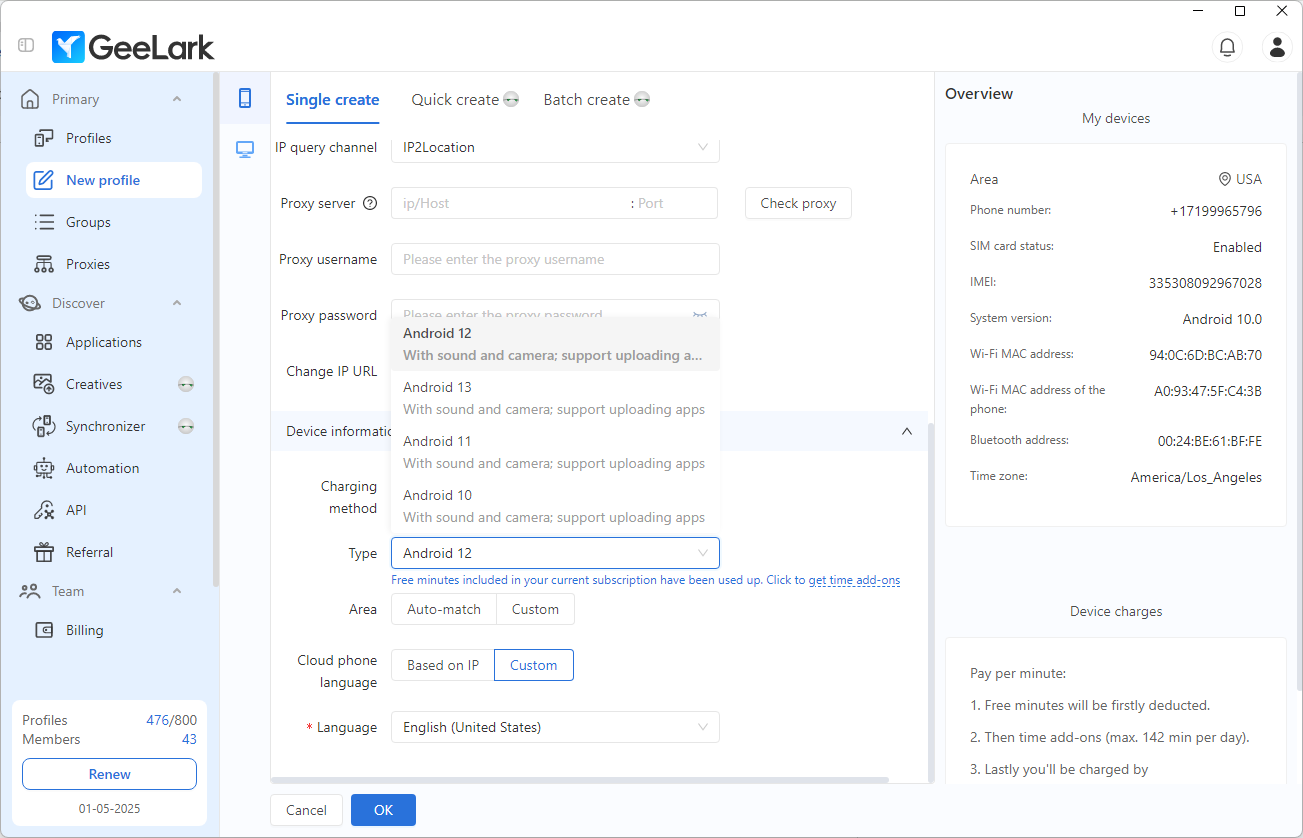The height and width of the screenshot is (838, 1303).
Task: Click the premium badge beside Synchronizer
Action: pos(186,426)
